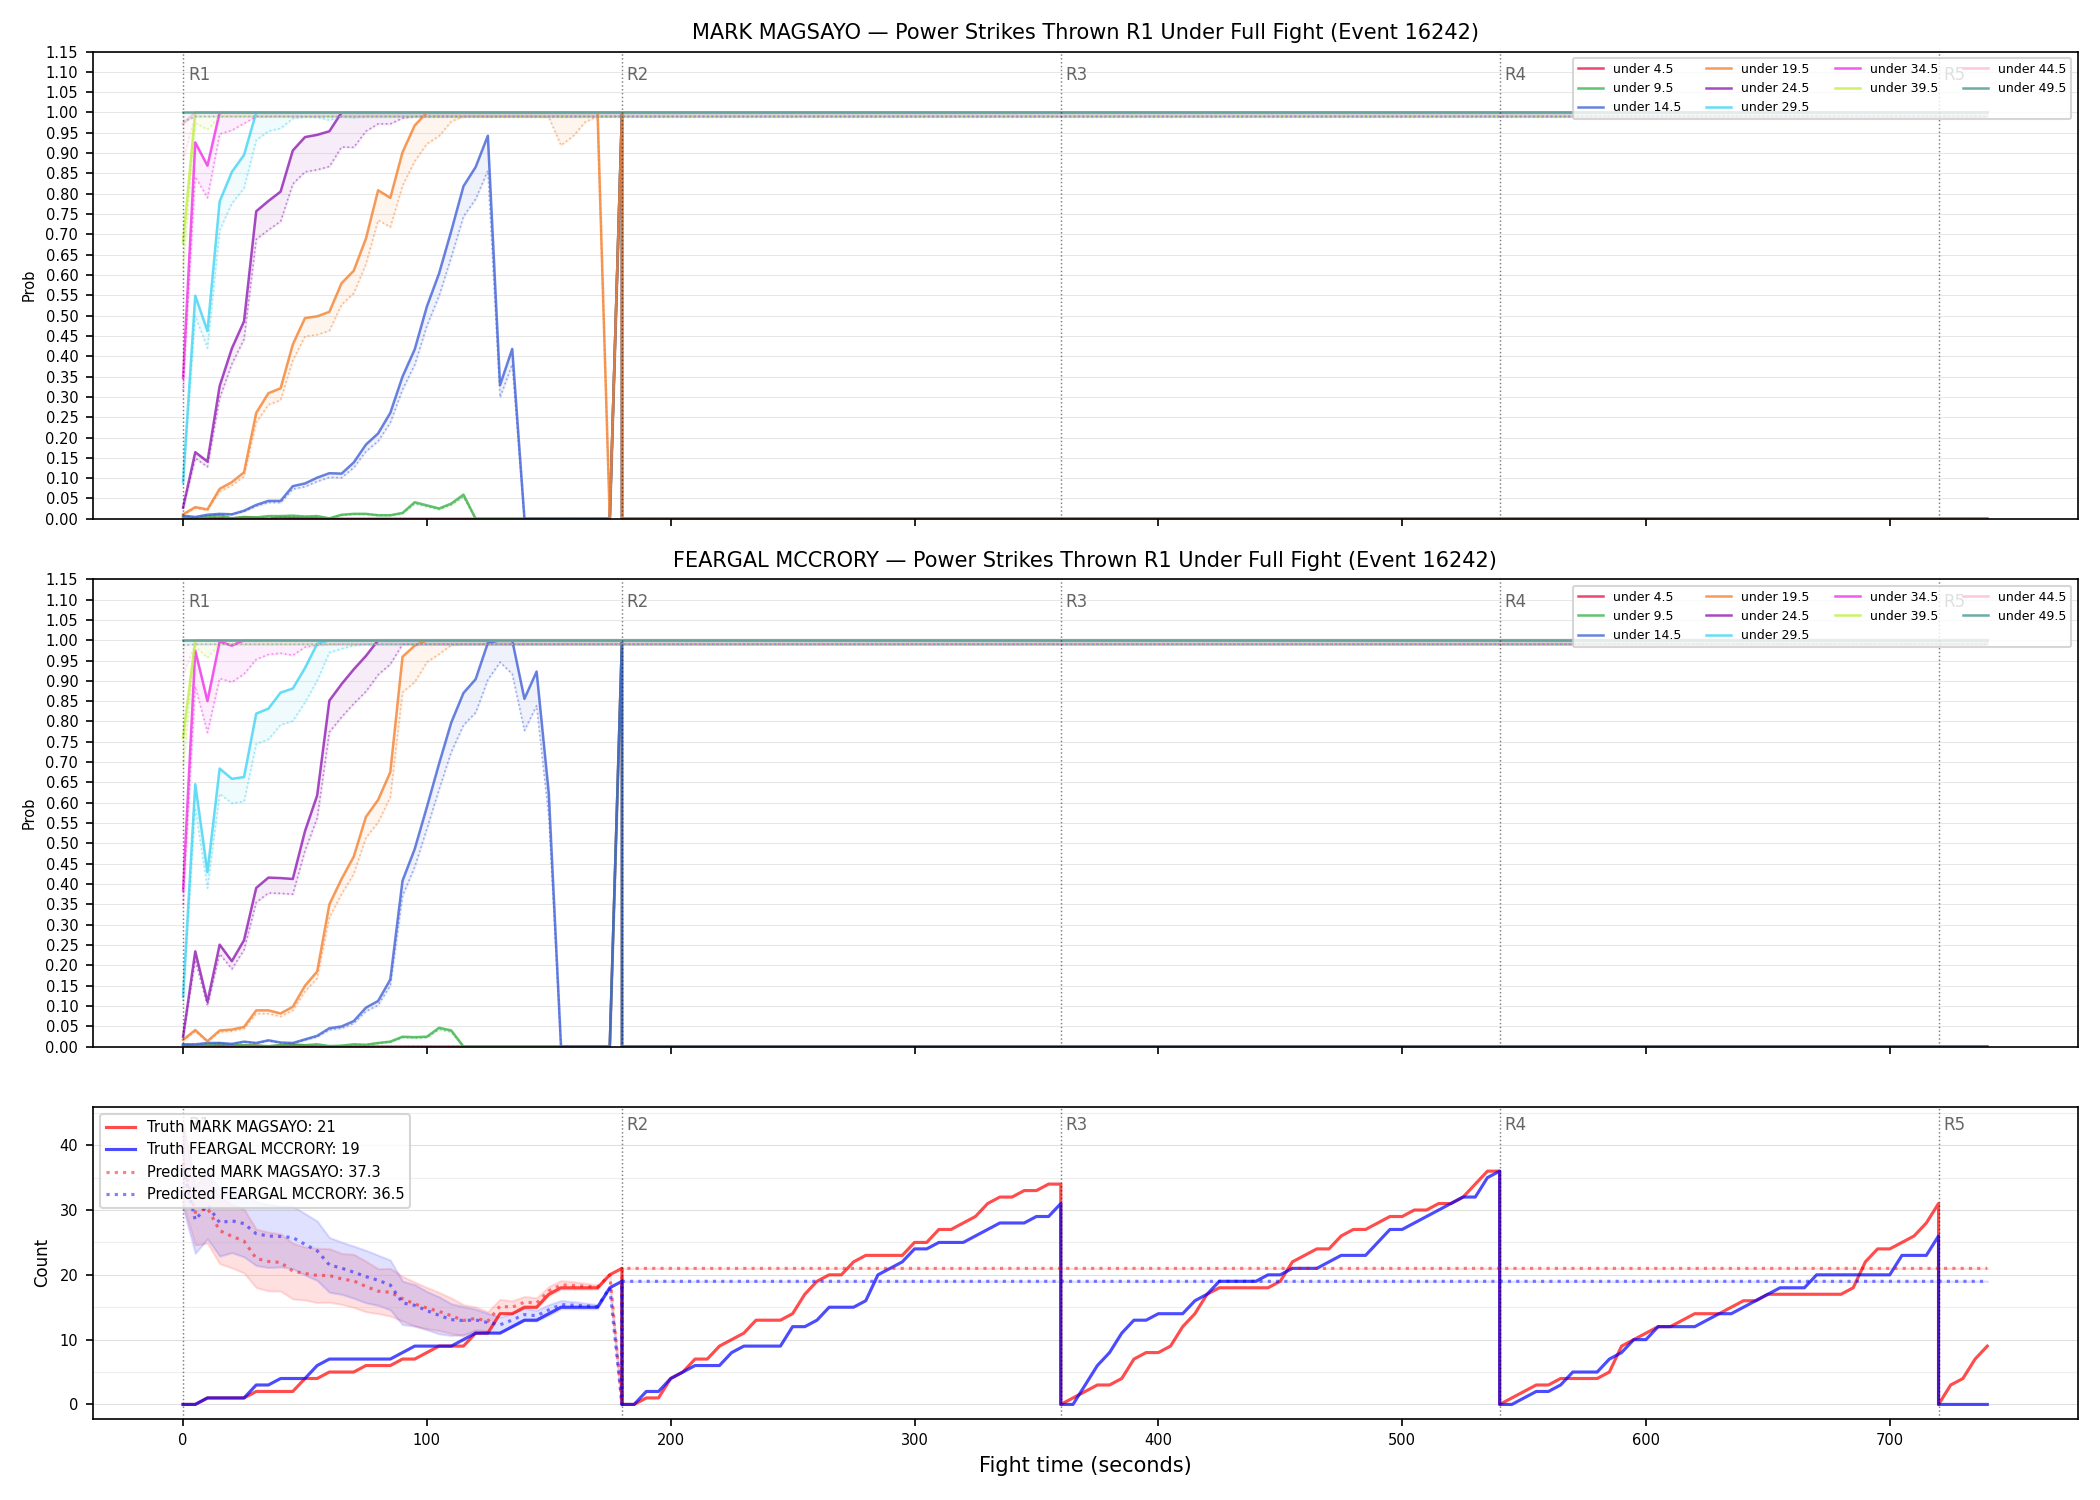Click 'under 44.5' line swatch in Magsayo legend
This screenshot has height=1500, width=2100.
pos(1976,69)
